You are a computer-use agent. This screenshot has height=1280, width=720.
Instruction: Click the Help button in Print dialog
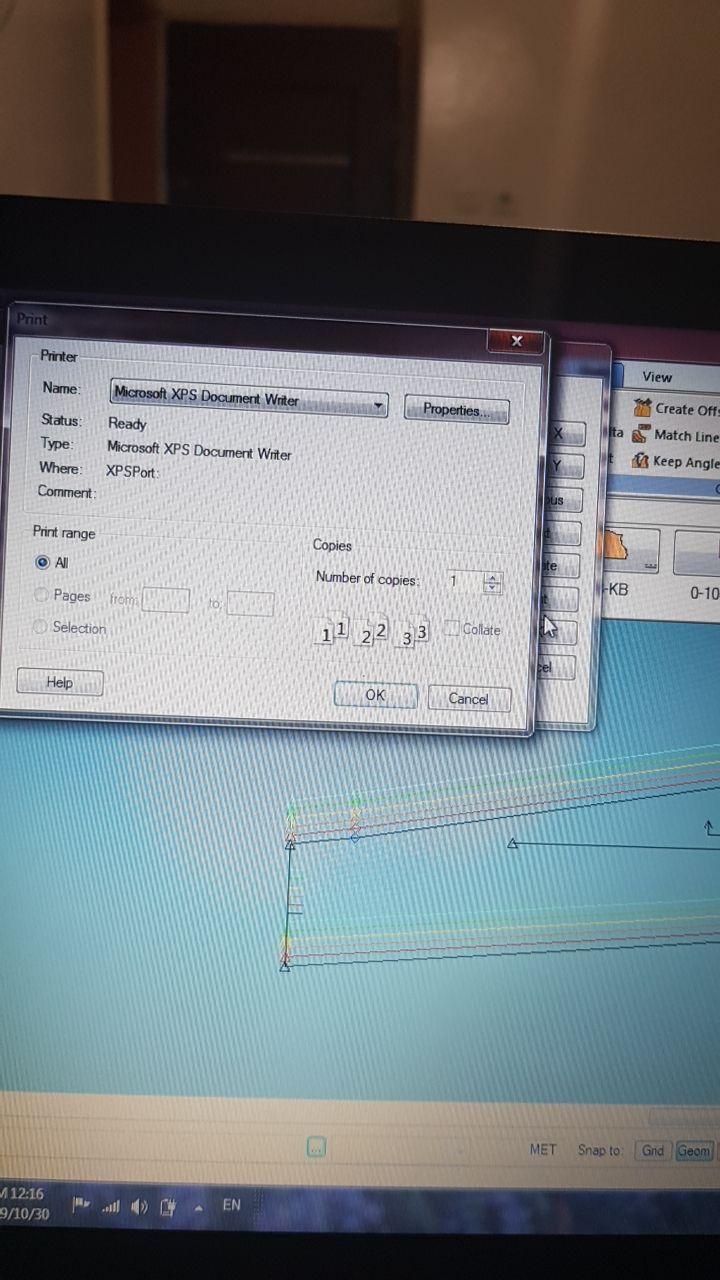click(x=60, y=682)
